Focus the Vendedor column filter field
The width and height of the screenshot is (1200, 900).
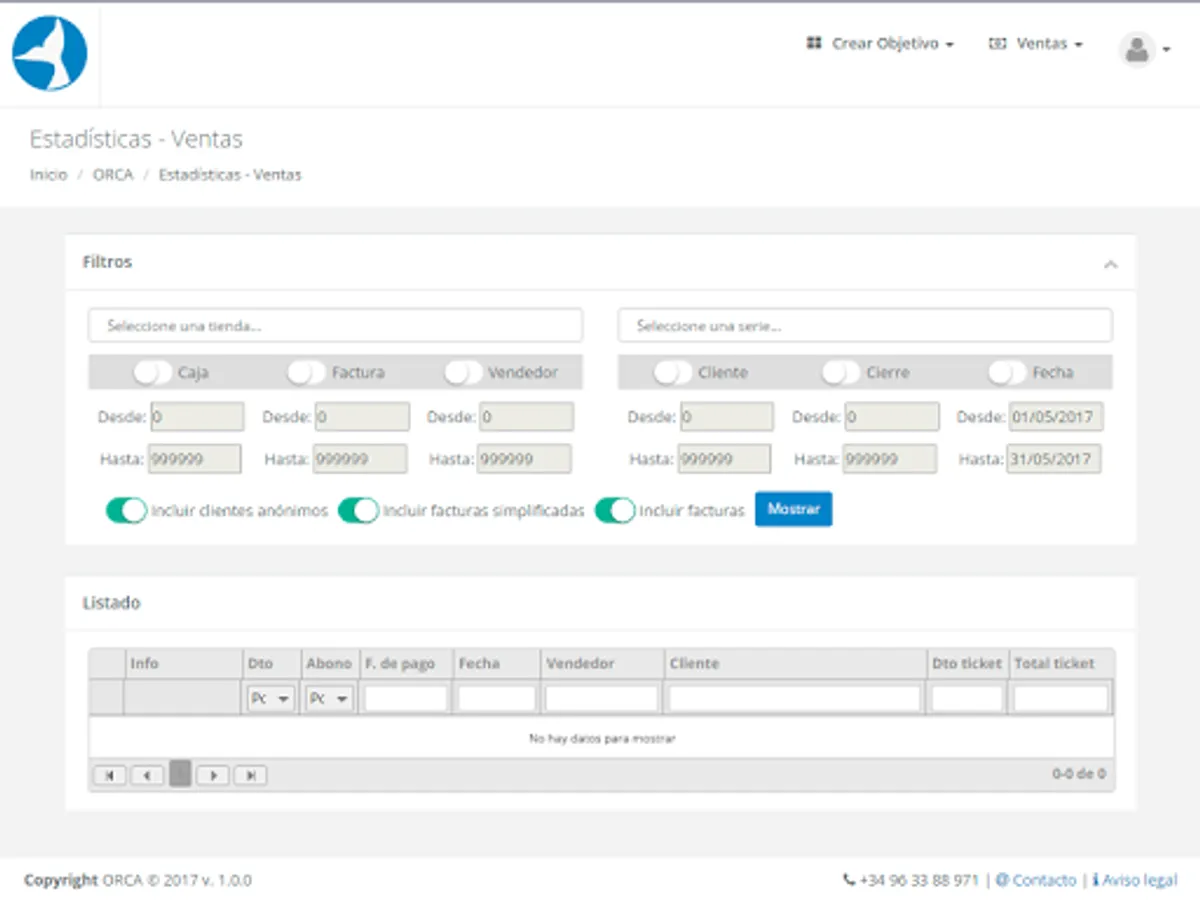602,699
